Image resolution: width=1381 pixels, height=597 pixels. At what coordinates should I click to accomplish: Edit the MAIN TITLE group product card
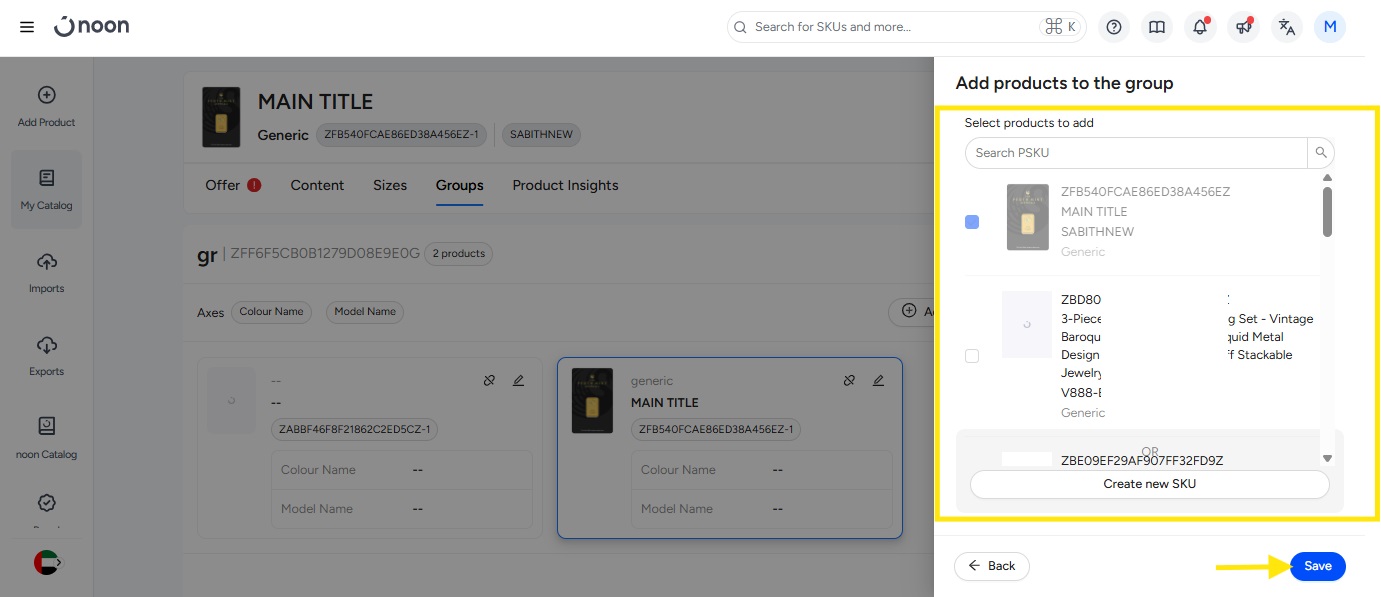(878, 381)
